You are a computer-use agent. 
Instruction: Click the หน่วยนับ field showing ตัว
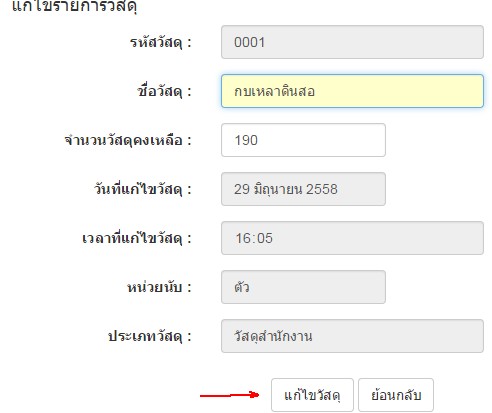[303, 287]
